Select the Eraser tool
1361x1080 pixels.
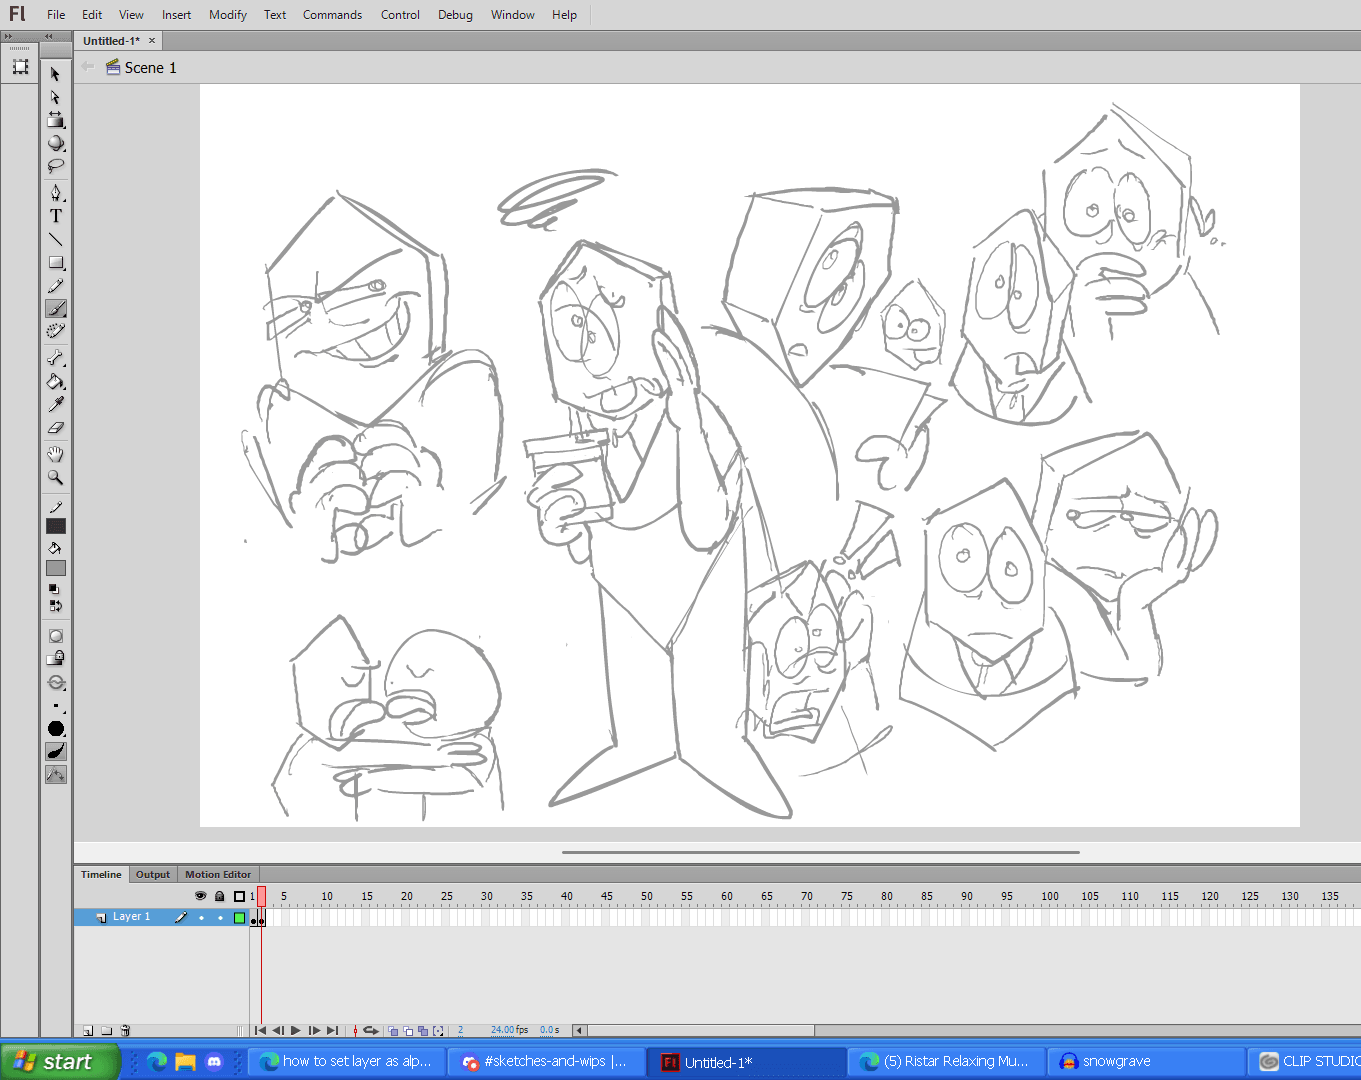point(56,428)
